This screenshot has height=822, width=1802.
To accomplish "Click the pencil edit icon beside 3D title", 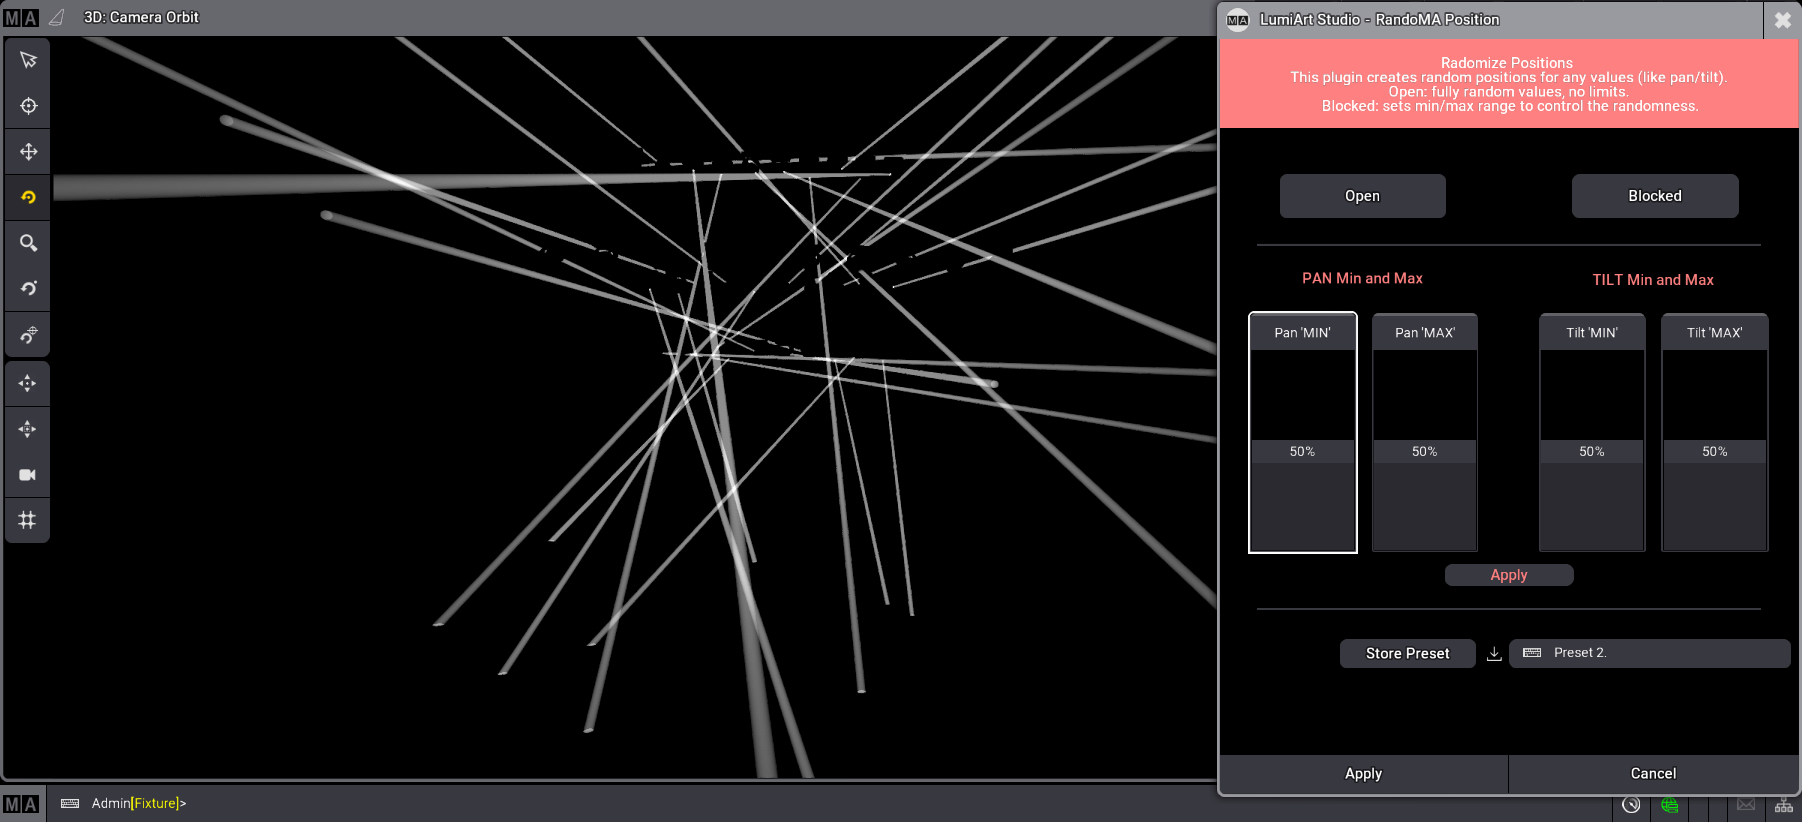I will 57,18.
